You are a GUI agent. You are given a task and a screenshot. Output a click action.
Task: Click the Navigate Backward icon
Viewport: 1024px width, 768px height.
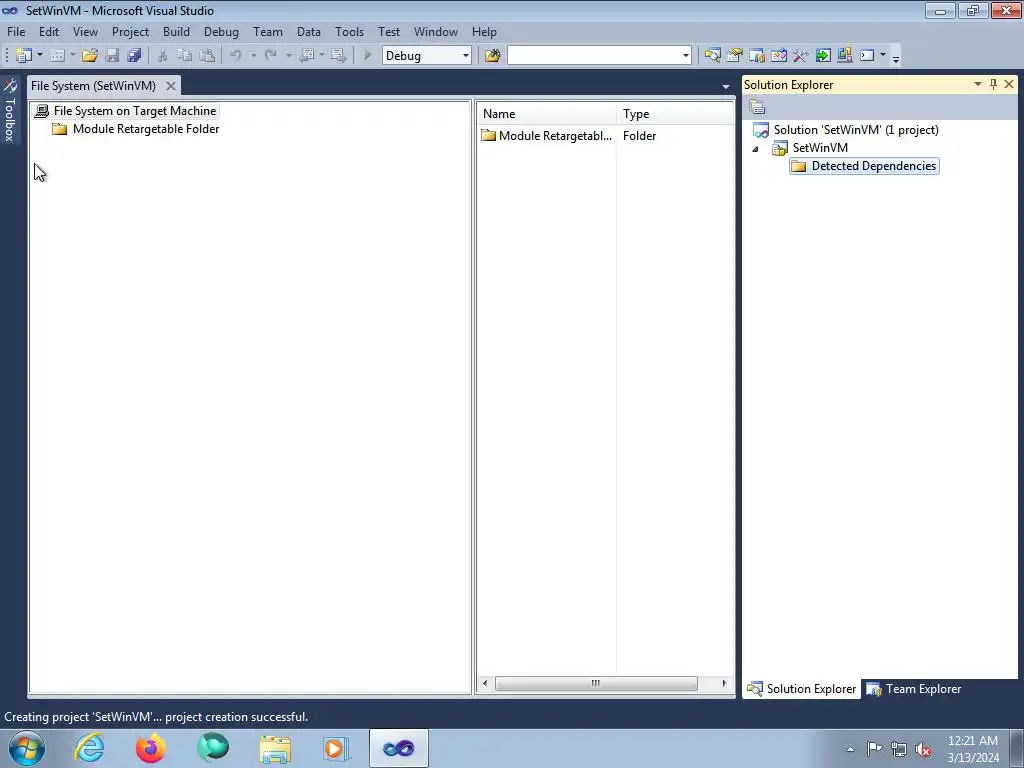[x=306, y=56]
